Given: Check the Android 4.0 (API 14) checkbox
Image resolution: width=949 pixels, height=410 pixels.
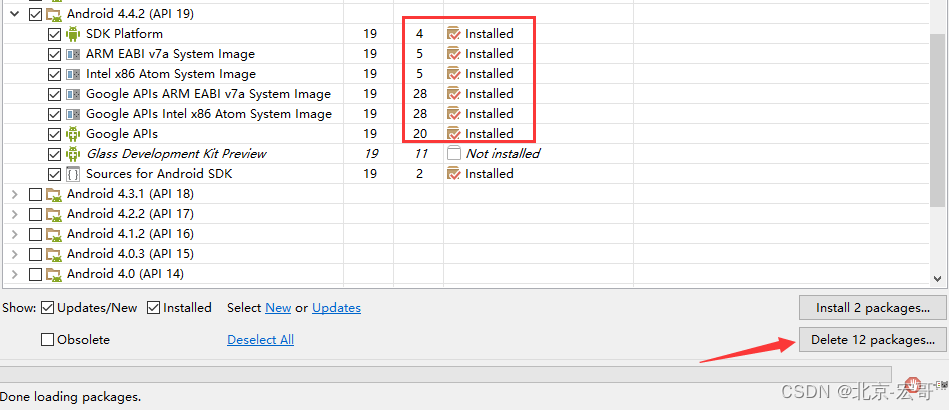Looking at the screenshot, I should tap(35, 274).
